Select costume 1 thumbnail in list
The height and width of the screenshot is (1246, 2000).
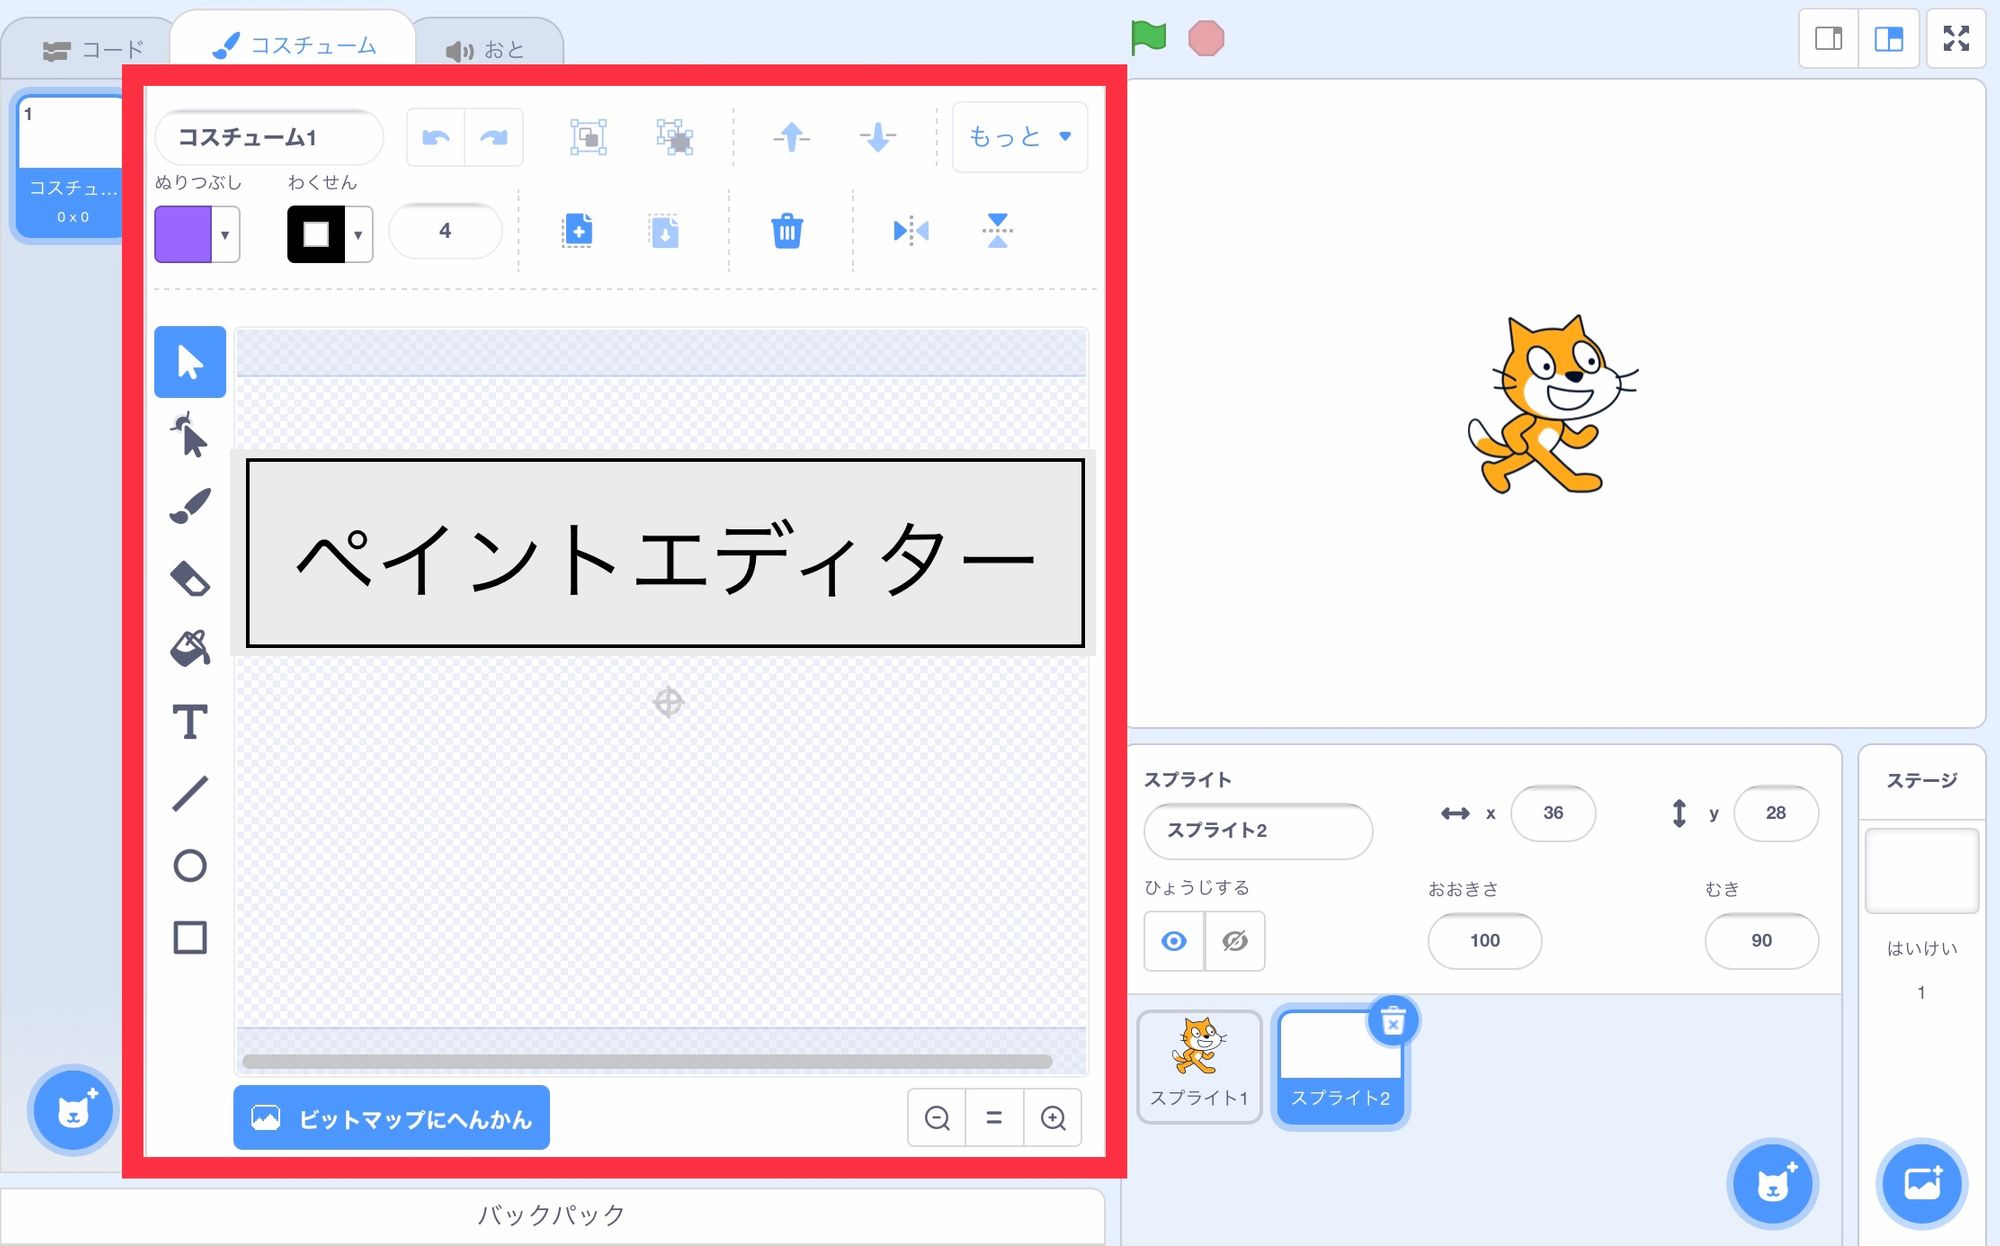(x=70, y=165)
